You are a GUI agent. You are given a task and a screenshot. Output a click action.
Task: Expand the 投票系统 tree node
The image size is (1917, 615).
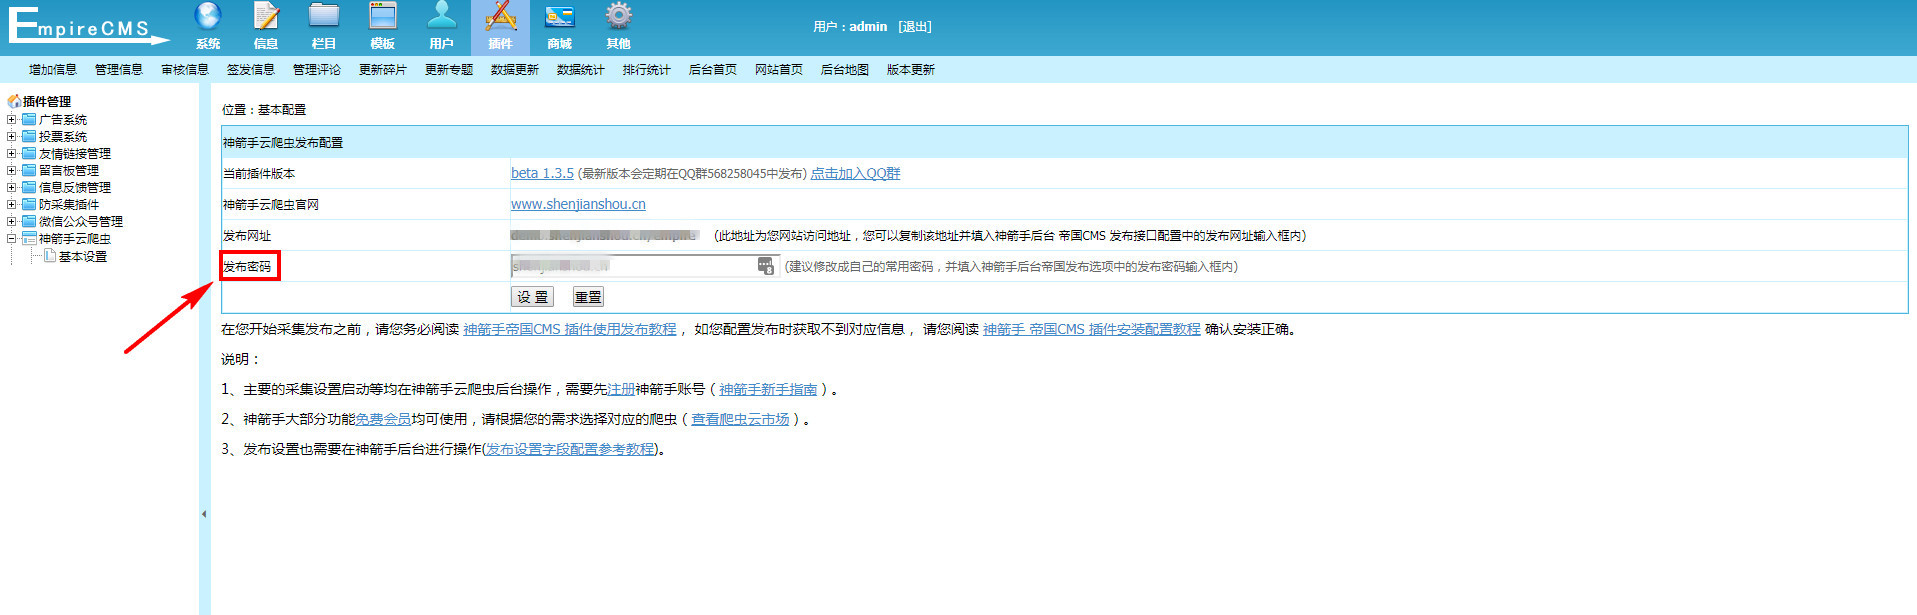click(x=12, y=136)
